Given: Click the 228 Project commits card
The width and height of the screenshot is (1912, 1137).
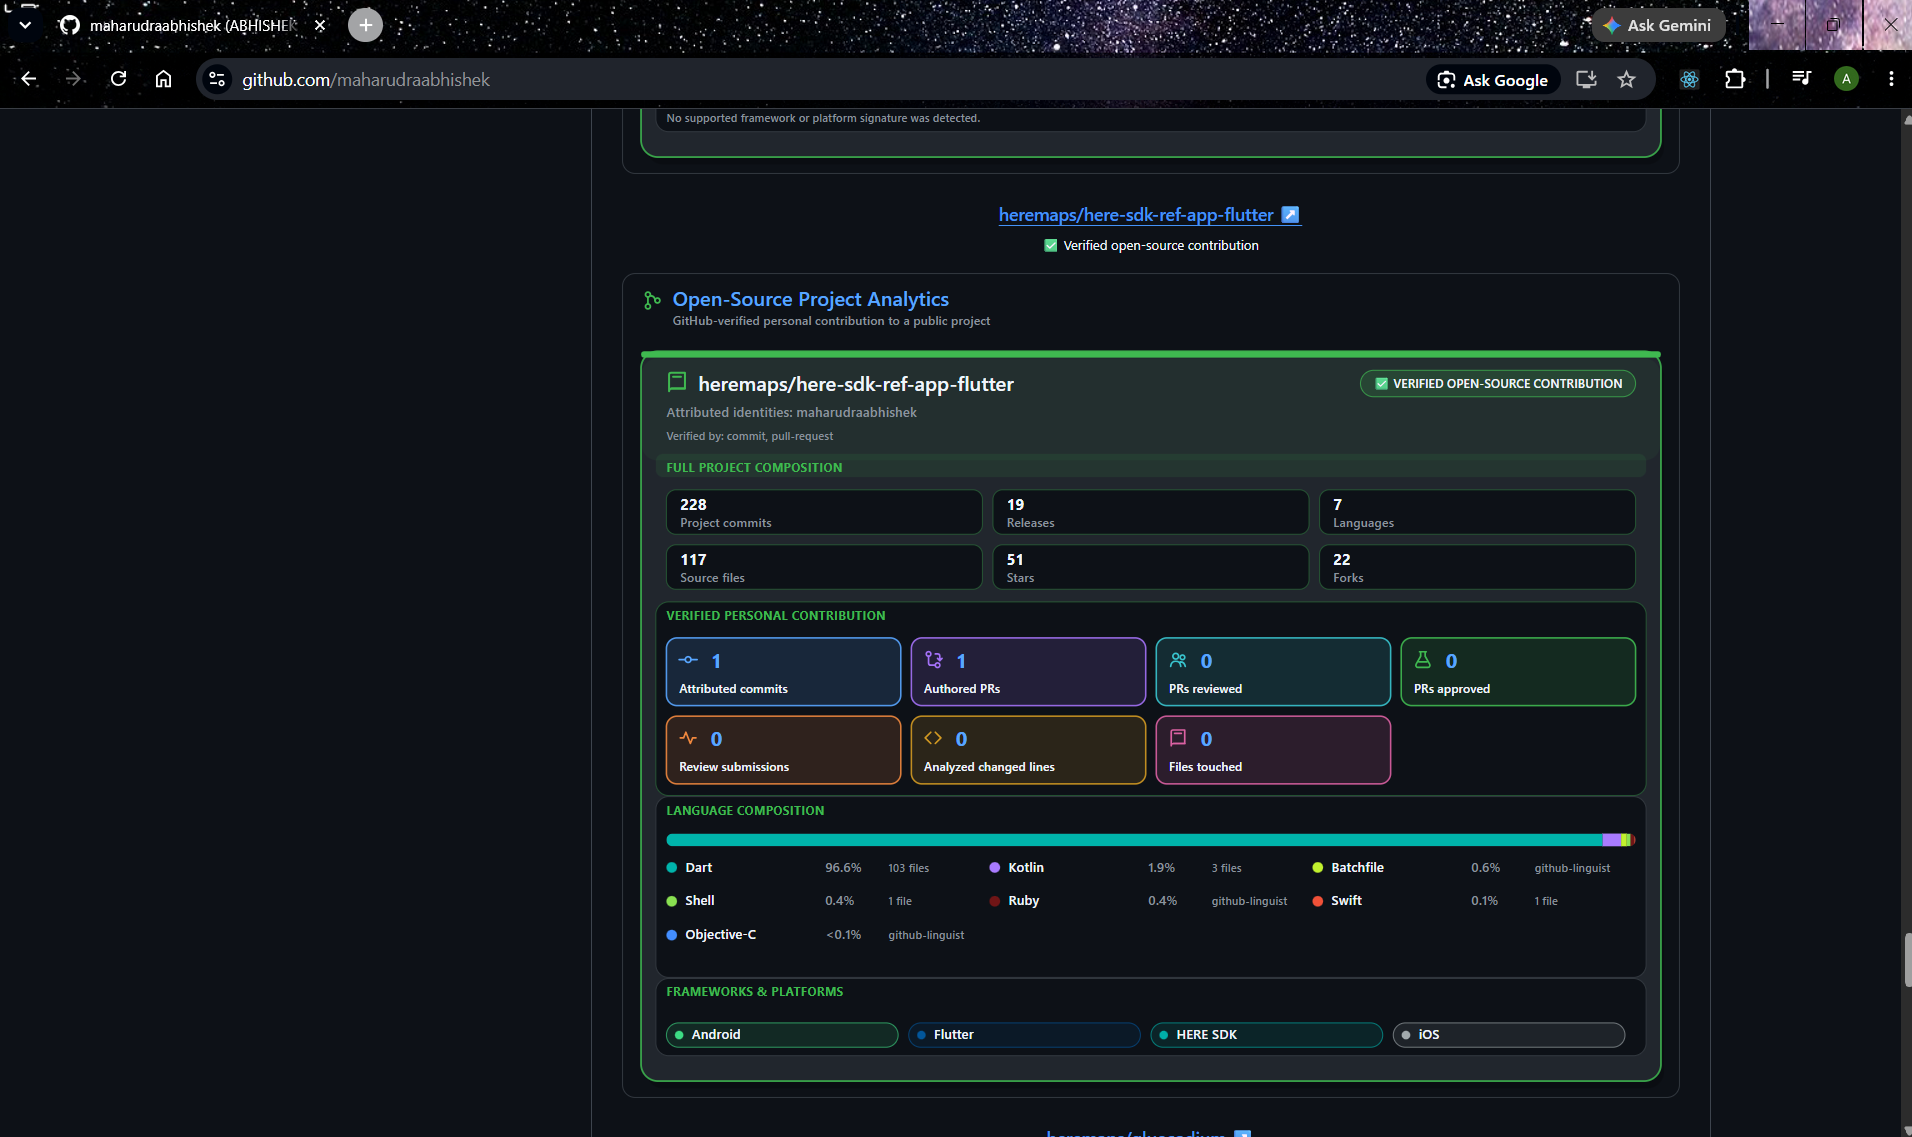Looking at the screenshot, I should coord(824,512).
